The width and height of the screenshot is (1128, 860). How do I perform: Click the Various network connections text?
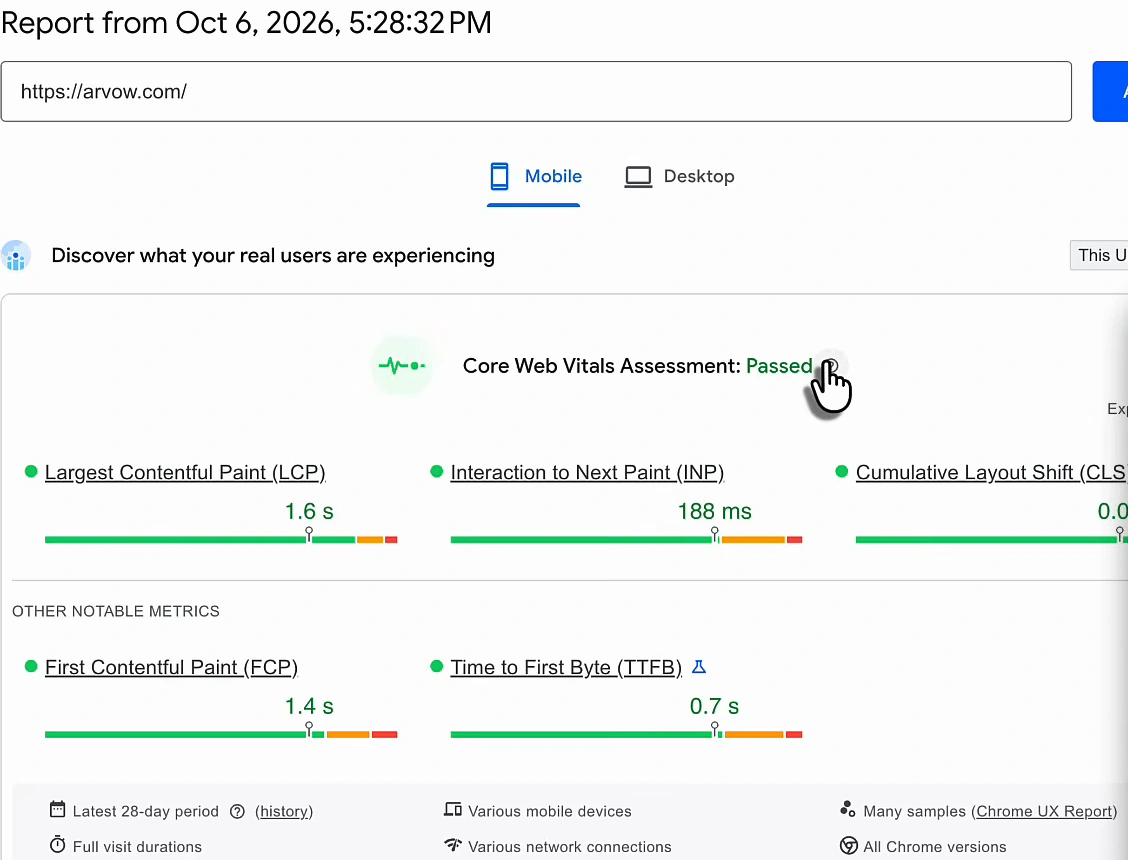(x=570, y=847)
